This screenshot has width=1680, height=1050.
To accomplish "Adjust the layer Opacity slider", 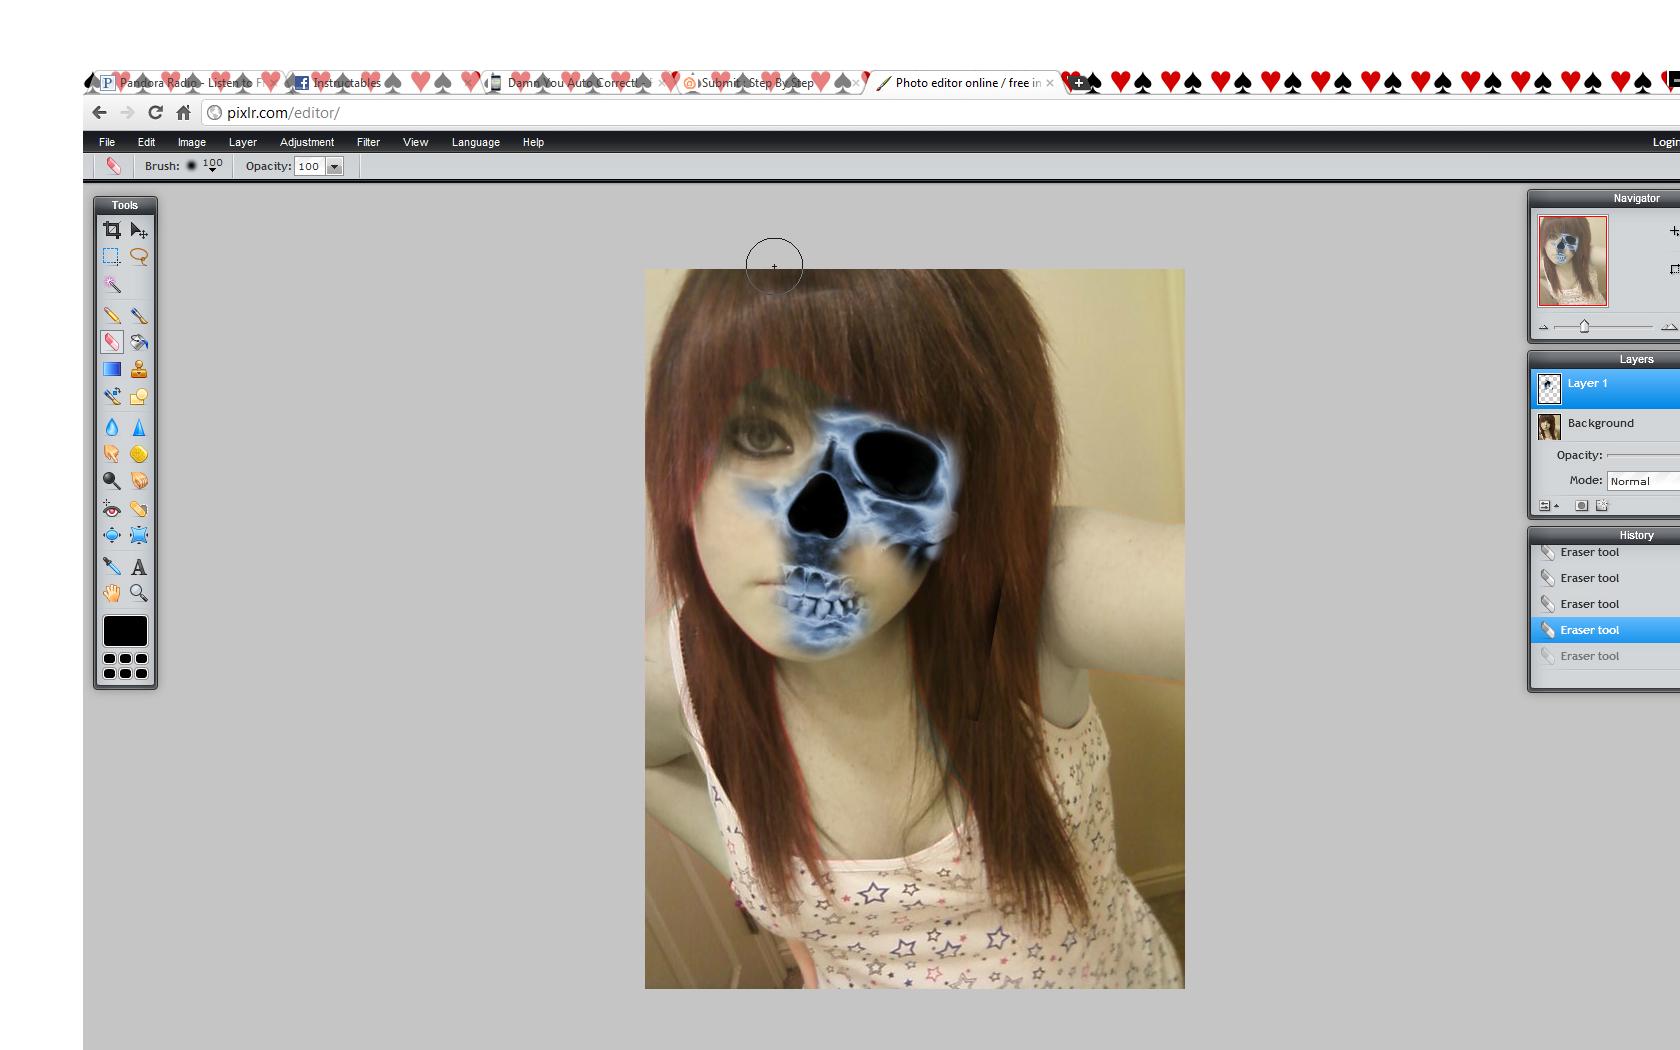I will tap(1643, 455).
